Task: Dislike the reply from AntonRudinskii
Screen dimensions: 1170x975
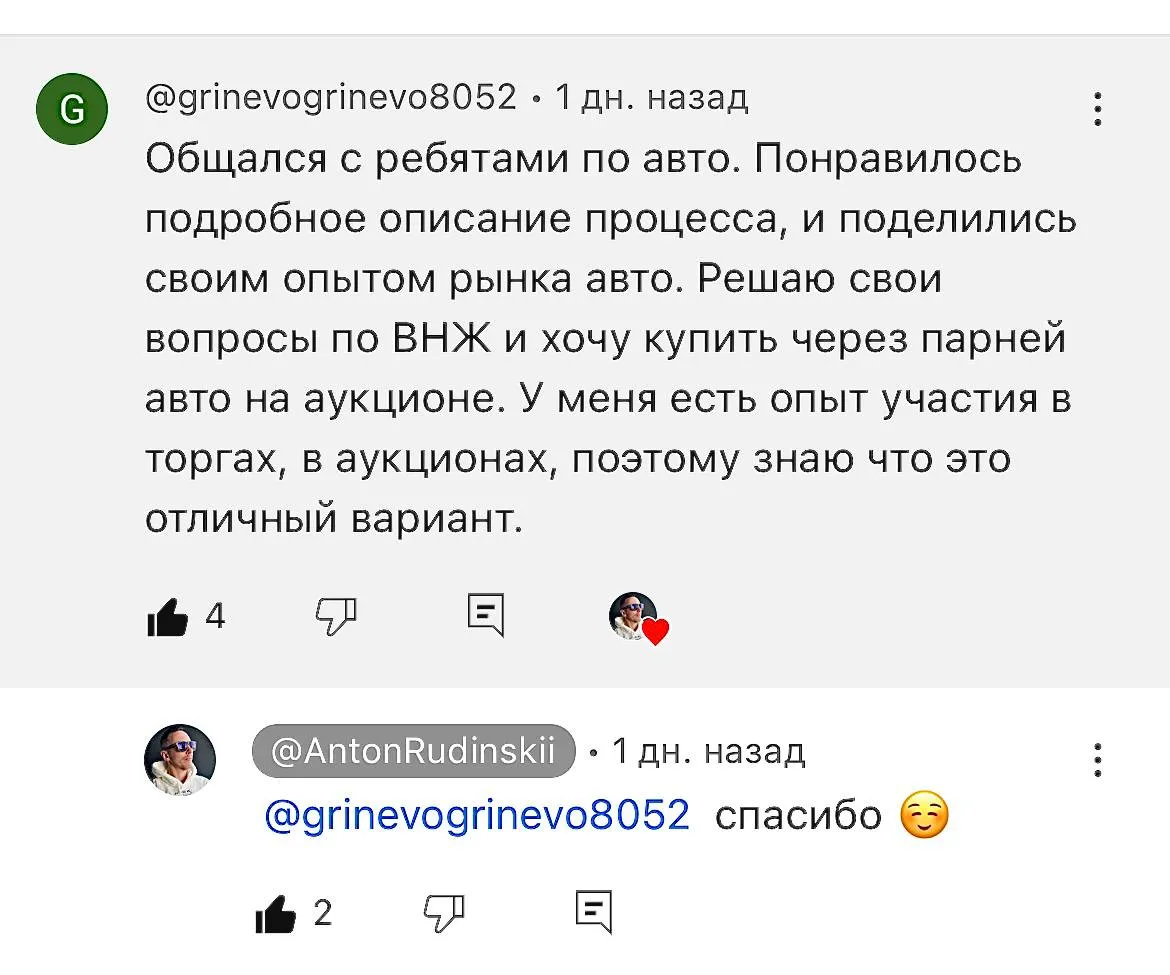Action: click(x=445, y=913)
